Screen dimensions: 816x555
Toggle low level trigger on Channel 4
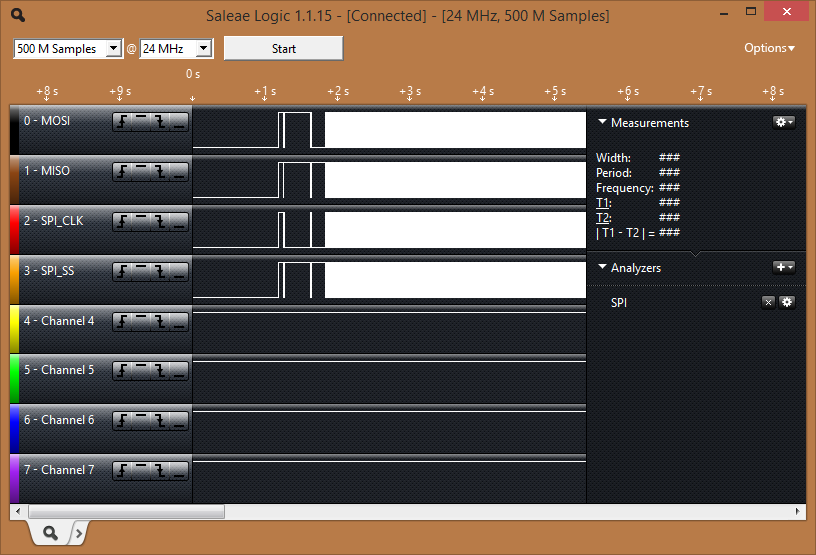pyautogui.click(x=179, y=322)
